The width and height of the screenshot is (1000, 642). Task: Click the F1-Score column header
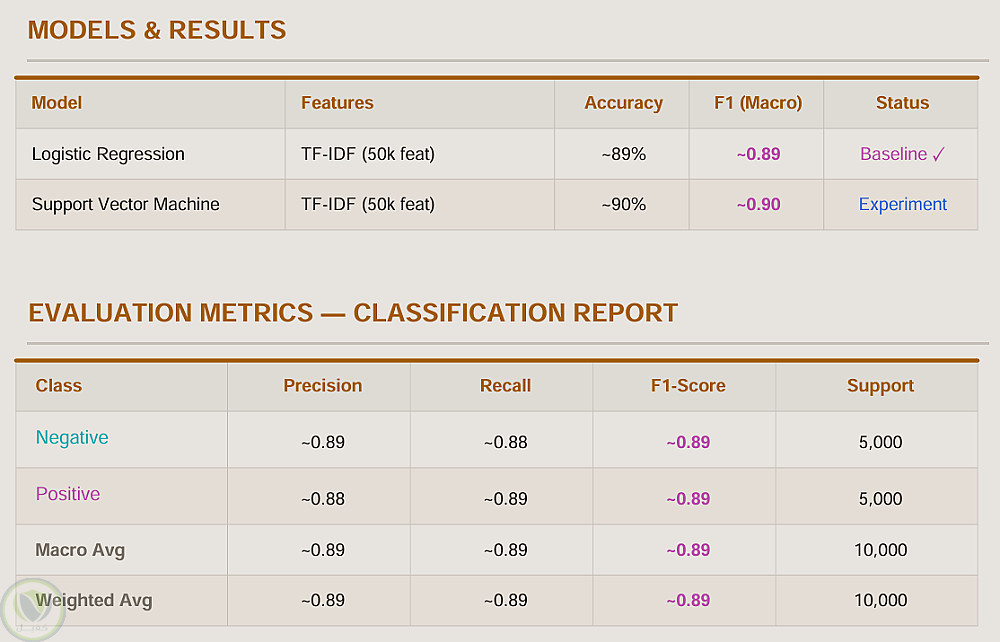(x=687, y=386)
